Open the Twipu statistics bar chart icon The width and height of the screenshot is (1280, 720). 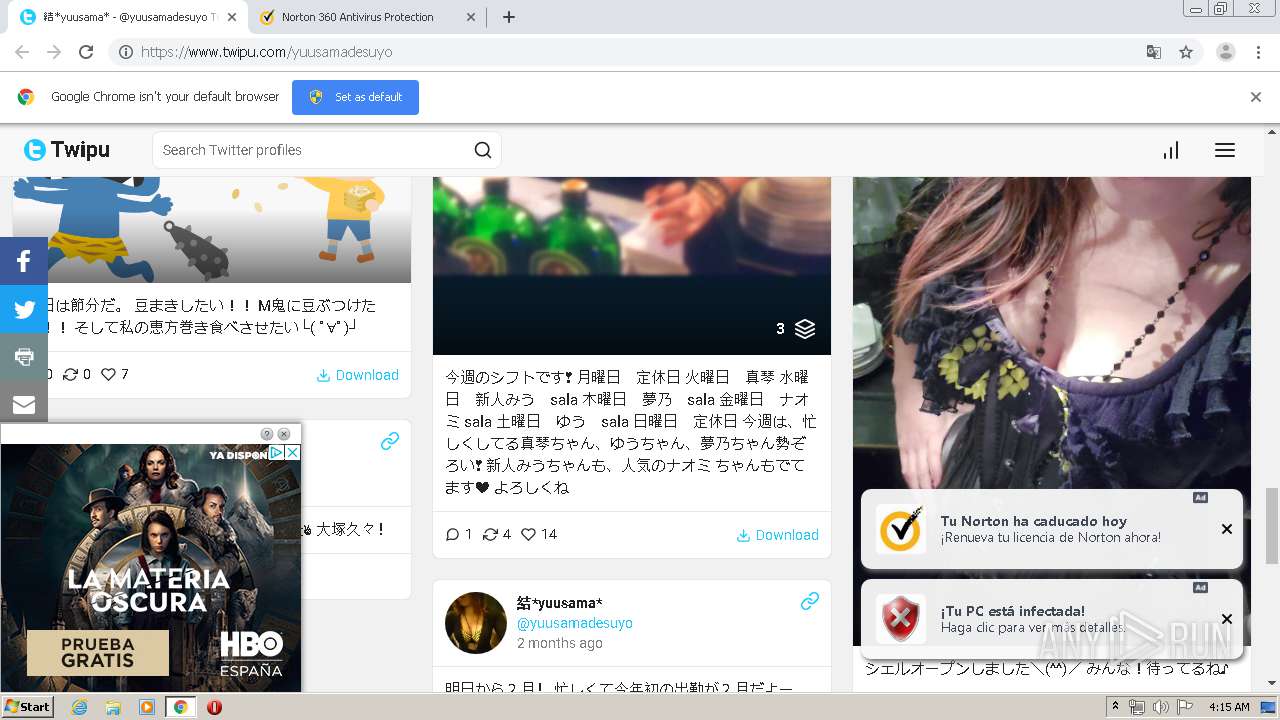coord(1170,150)
